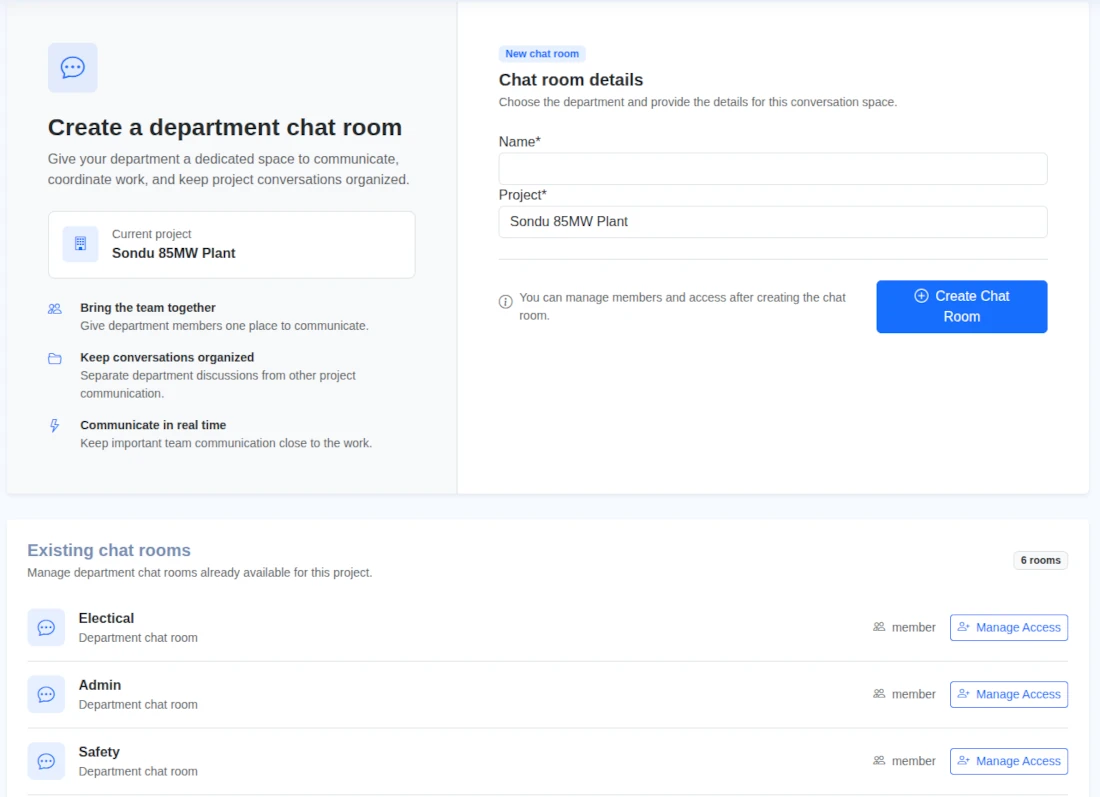Screen dimensions: 1100x797
Task: Open Manage Access for the Safety room
Action: tap(1008, 761)
